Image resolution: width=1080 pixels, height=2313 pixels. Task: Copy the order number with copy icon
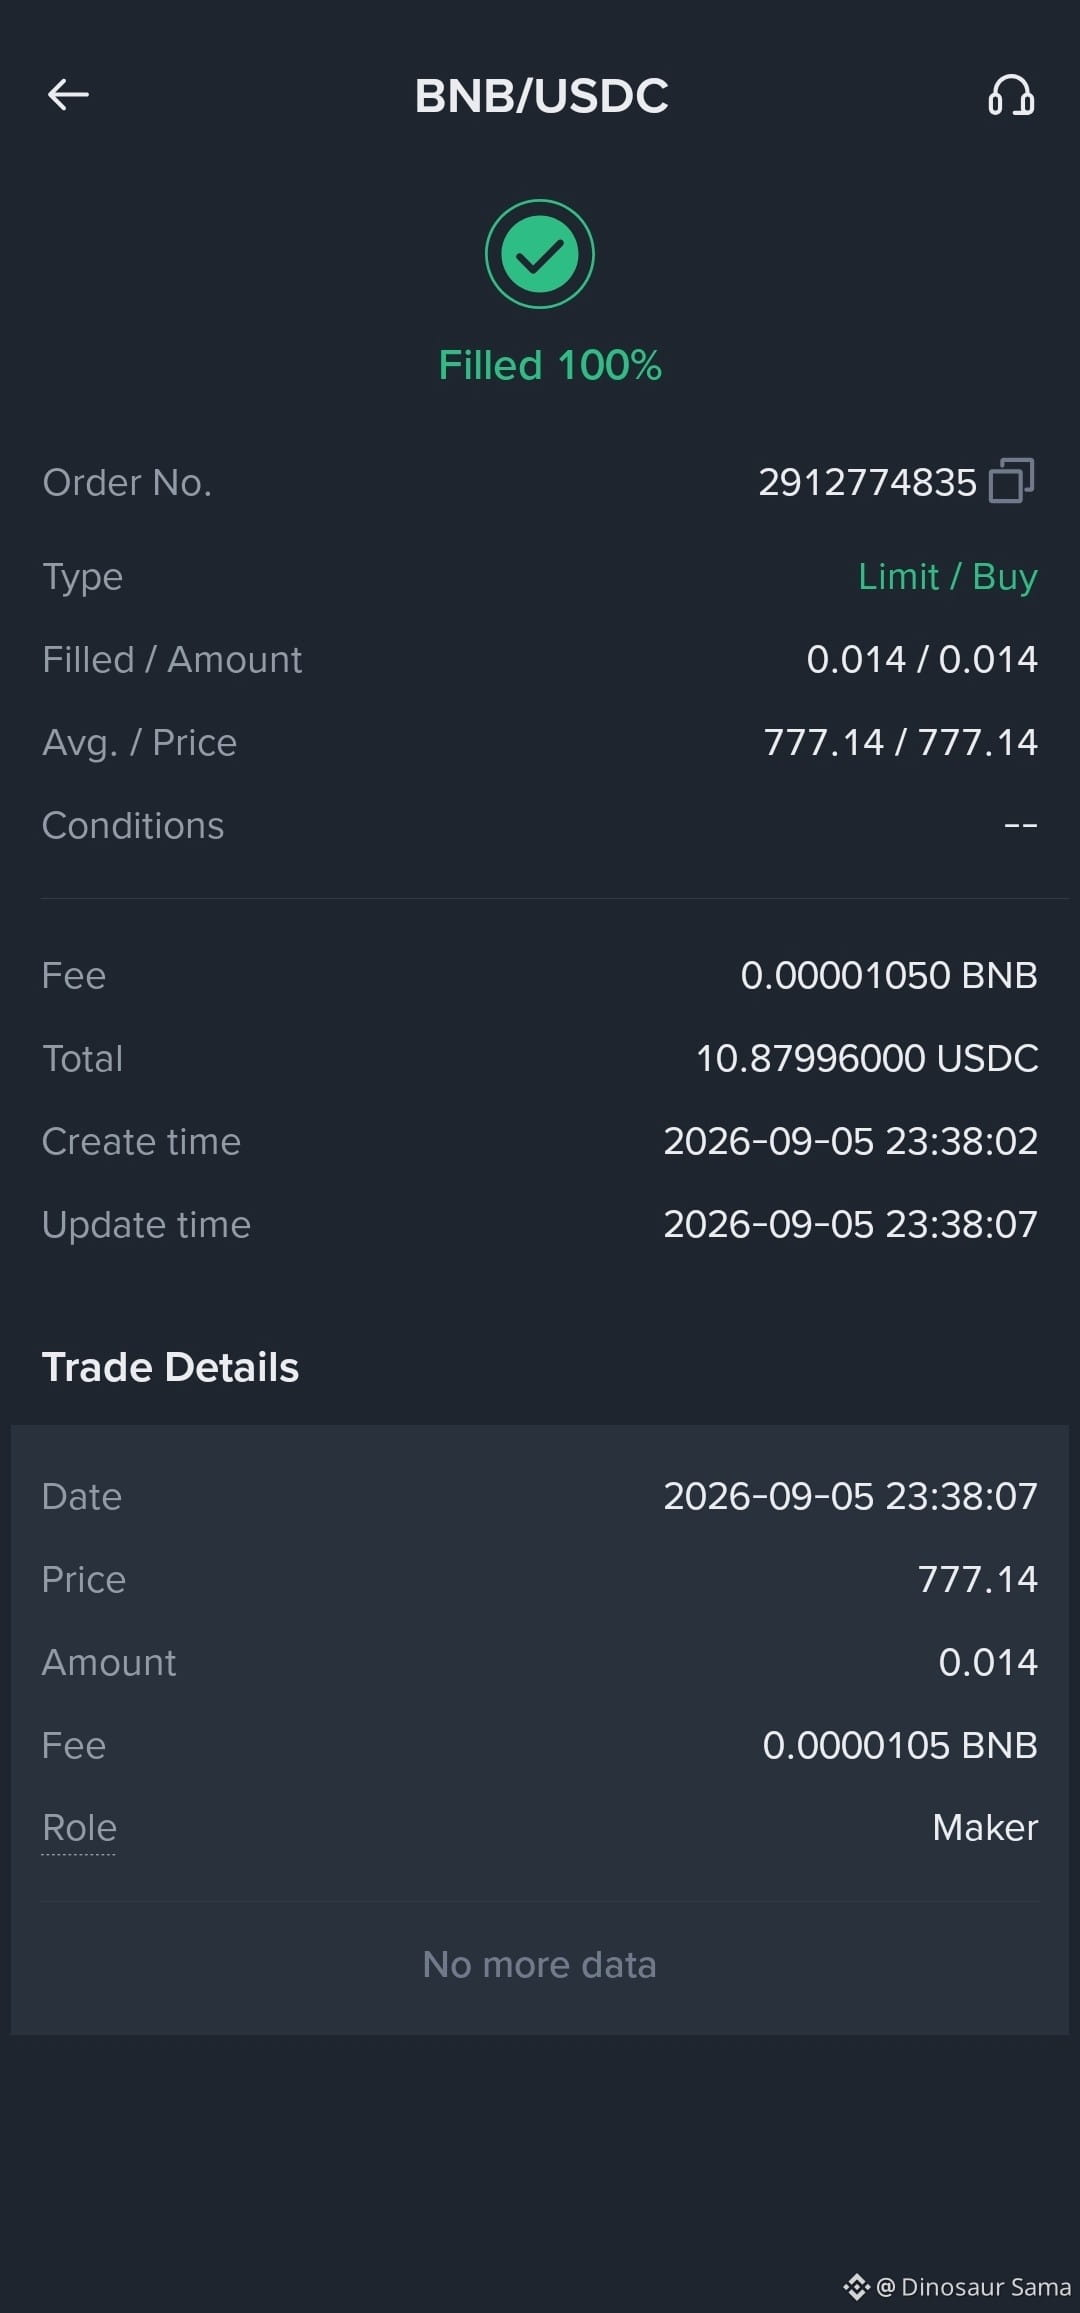(1011, 481)
